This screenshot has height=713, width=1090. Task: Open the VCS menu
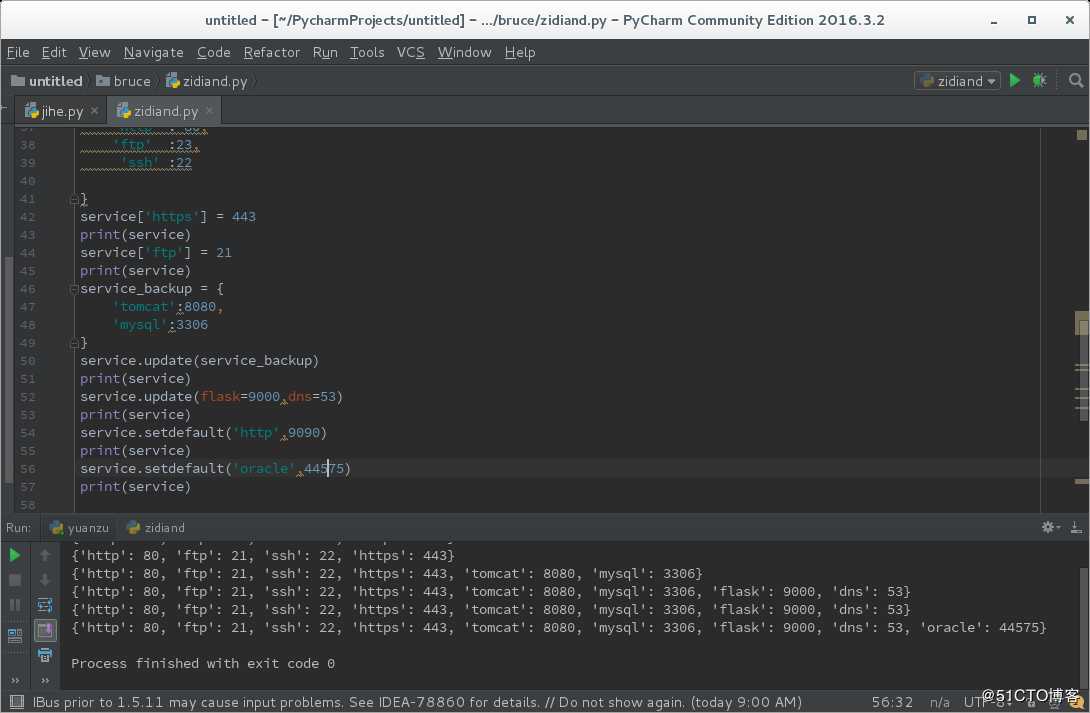[x=410, y=52]
